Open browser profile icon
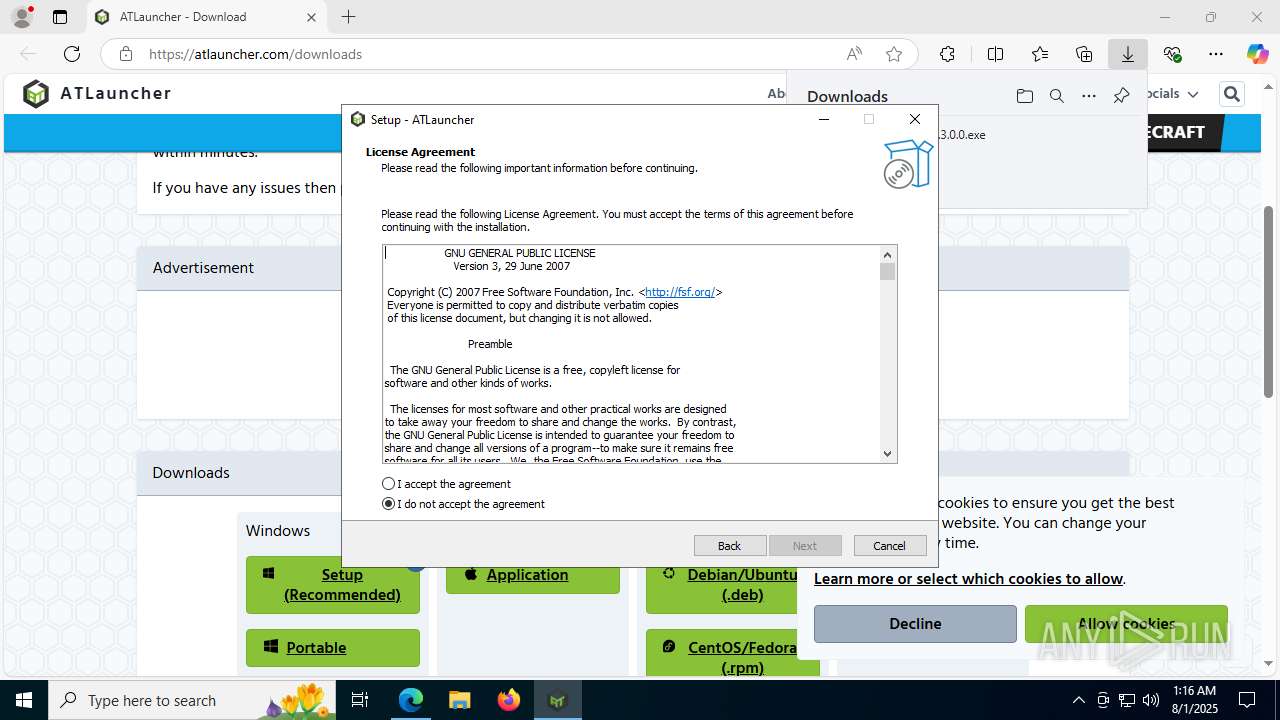This screenshot has height=720, width=1280. tap(21, 17)
